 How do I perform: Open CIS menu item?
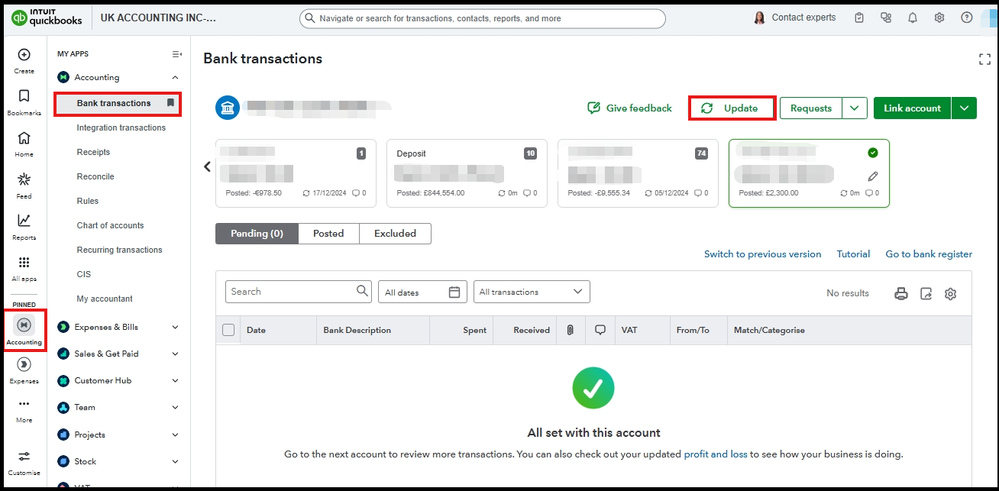(84, 274)
